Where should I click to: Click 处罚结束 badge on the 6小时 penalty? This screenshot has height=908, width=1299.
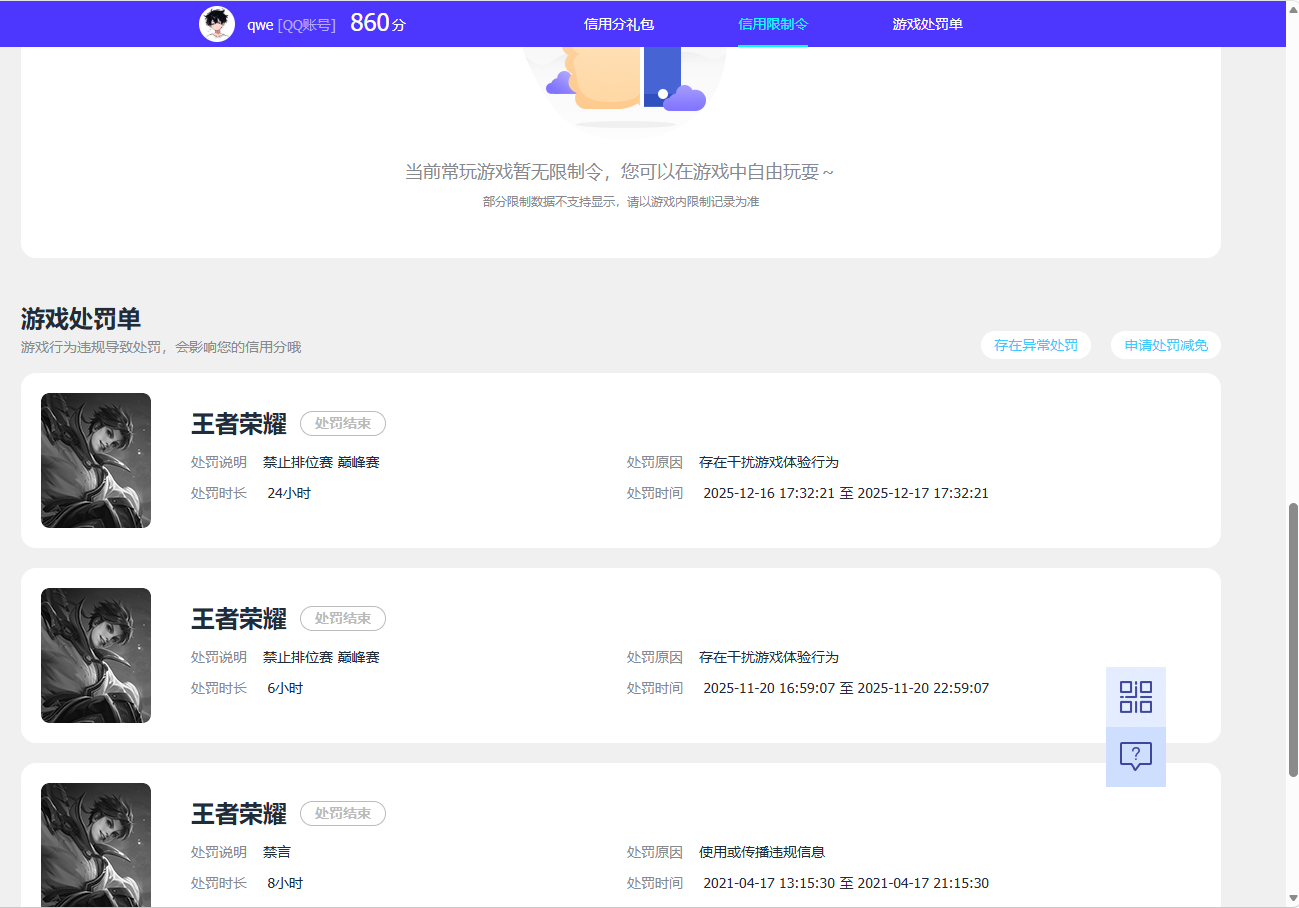(343, 619)
